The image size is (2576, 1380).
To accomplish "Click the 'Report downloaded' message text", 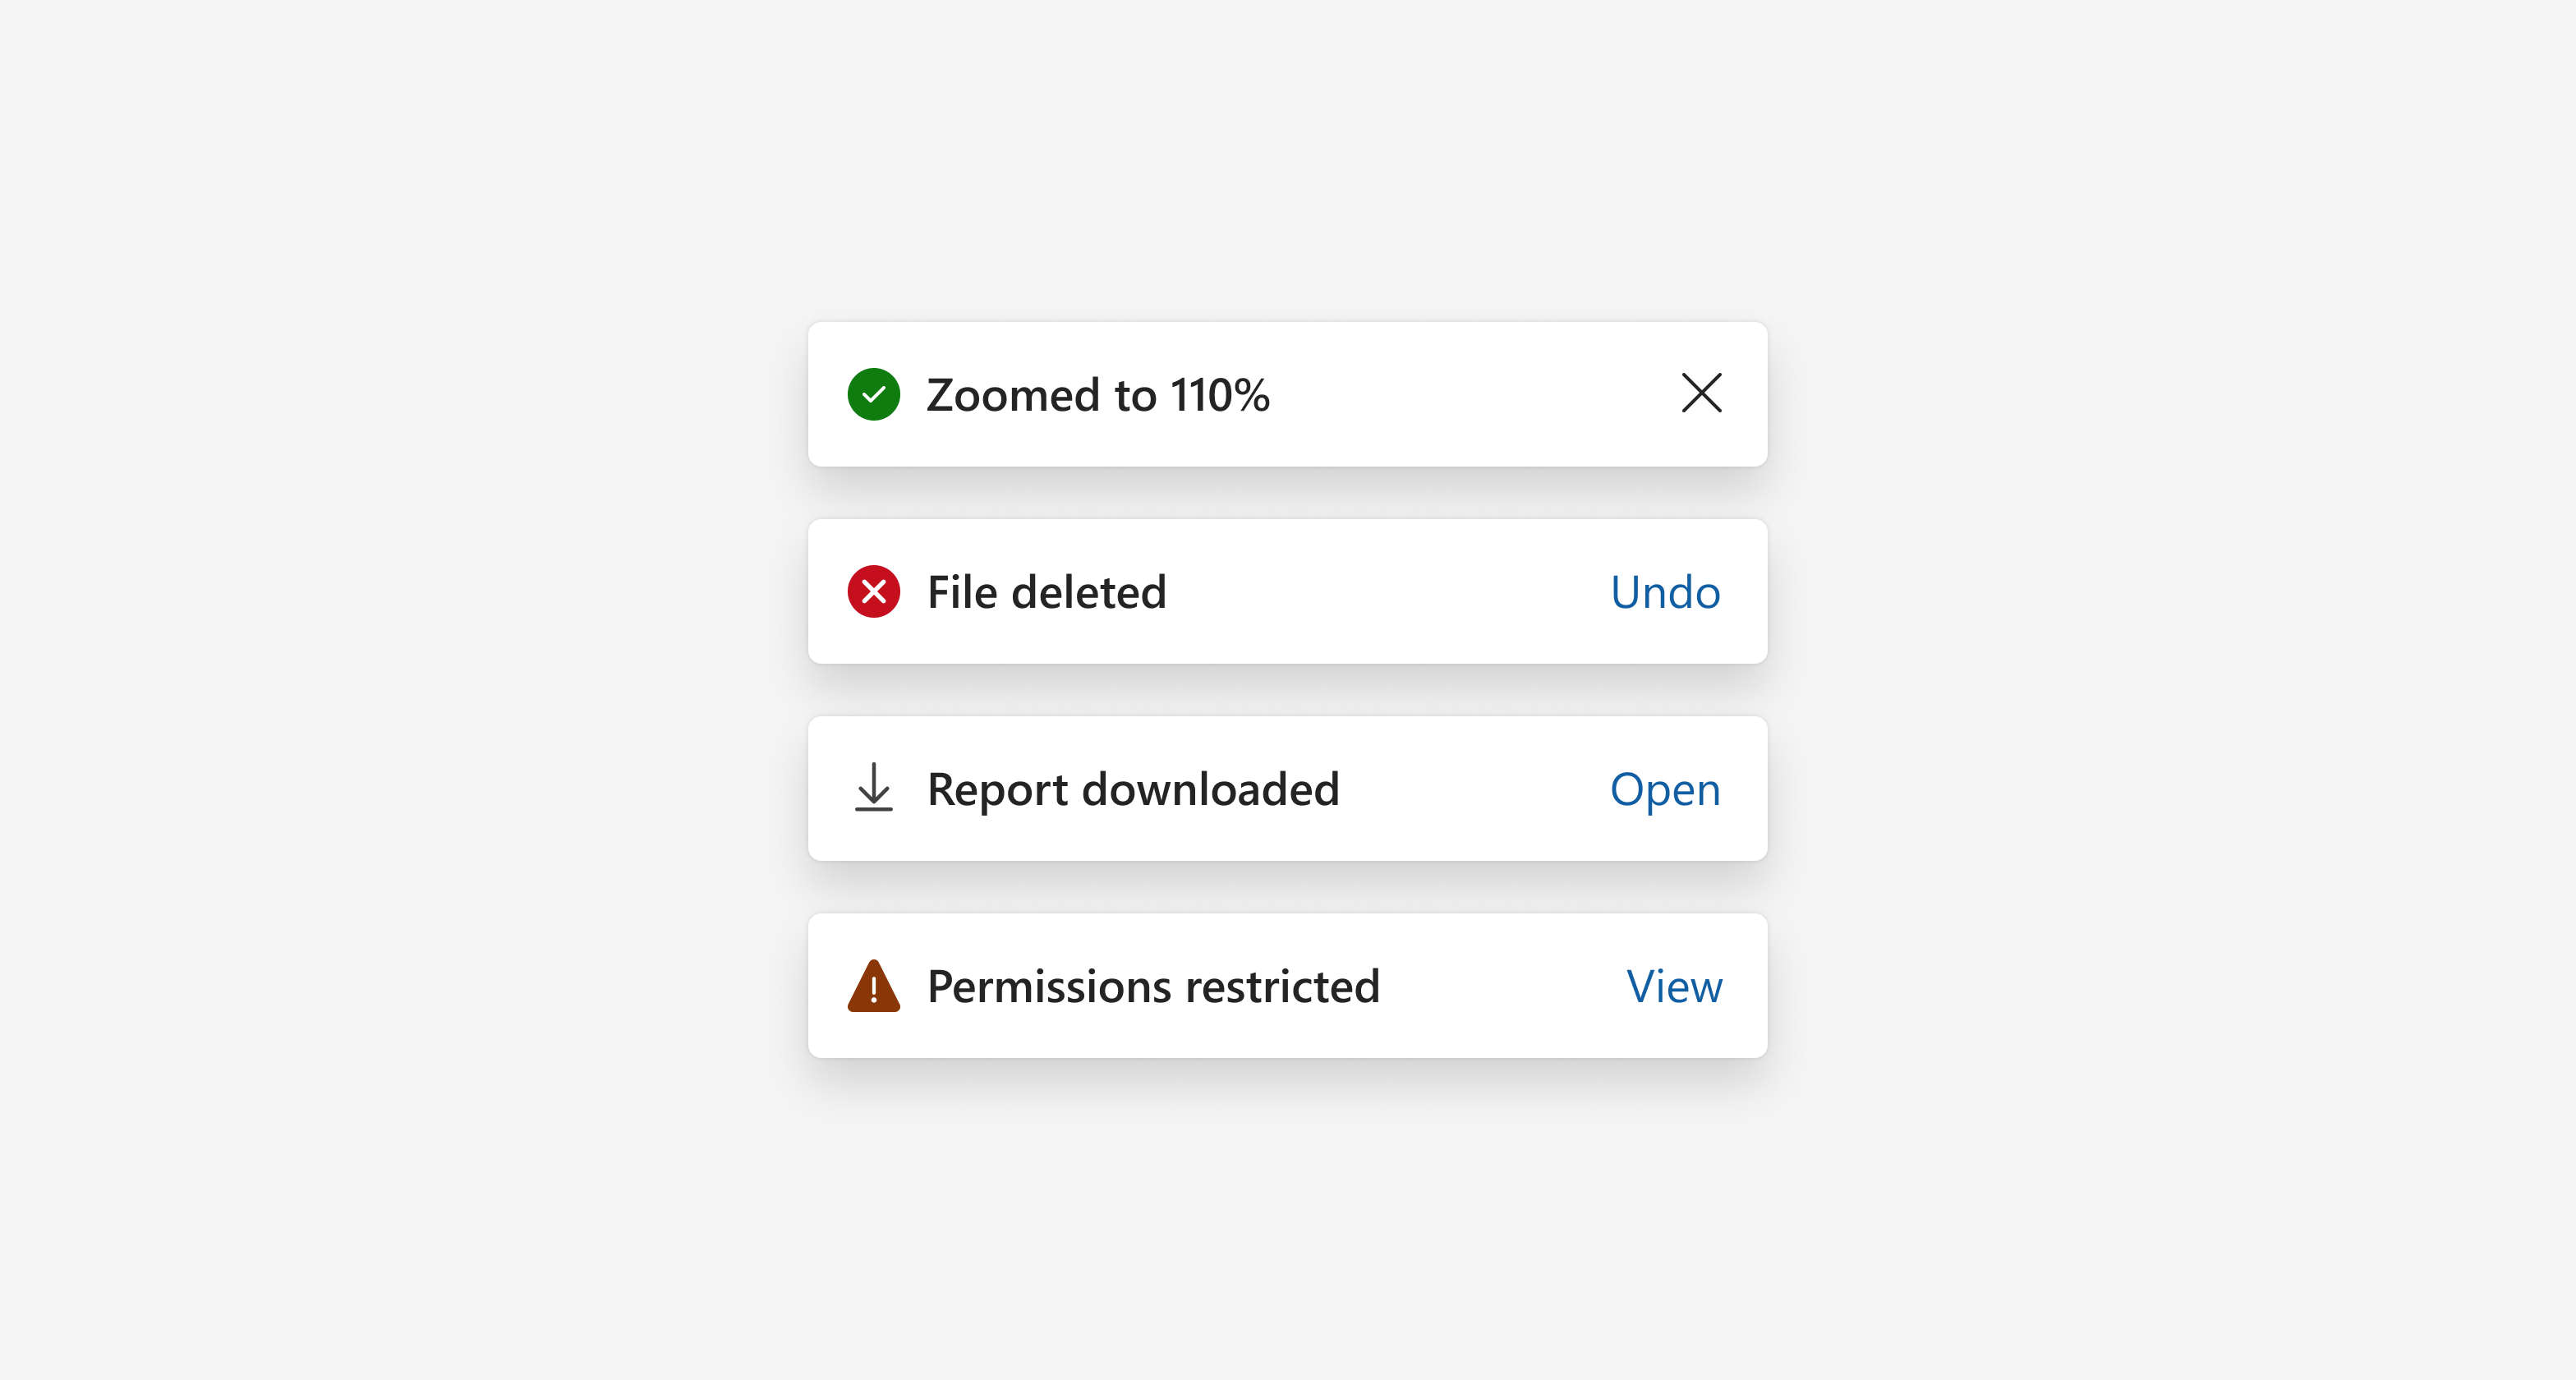I will pos(1133,790).
